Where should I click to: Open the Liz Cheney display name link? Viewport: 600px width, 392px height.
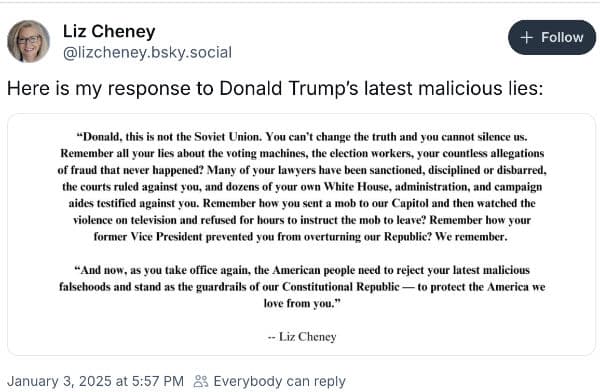pos(109,31)
